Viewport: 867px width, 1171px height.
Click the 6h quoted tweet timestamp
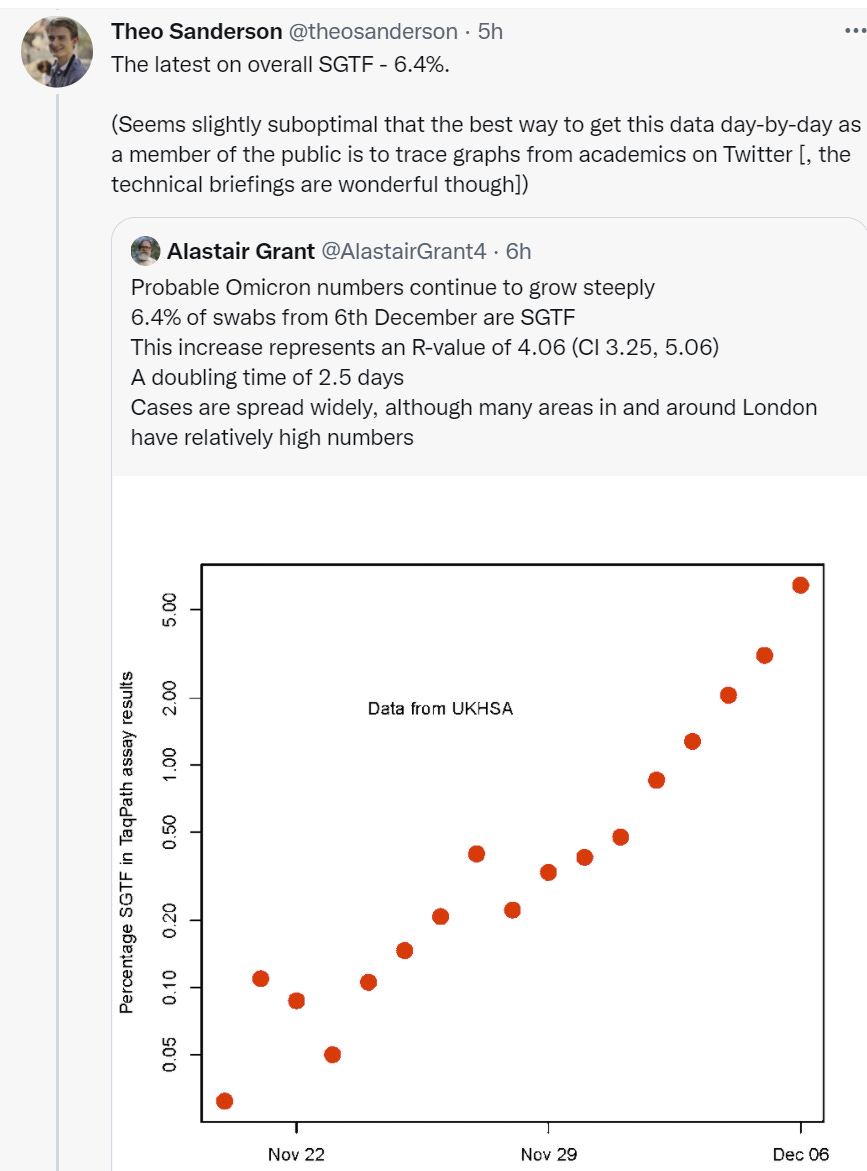tap(518, 251)
